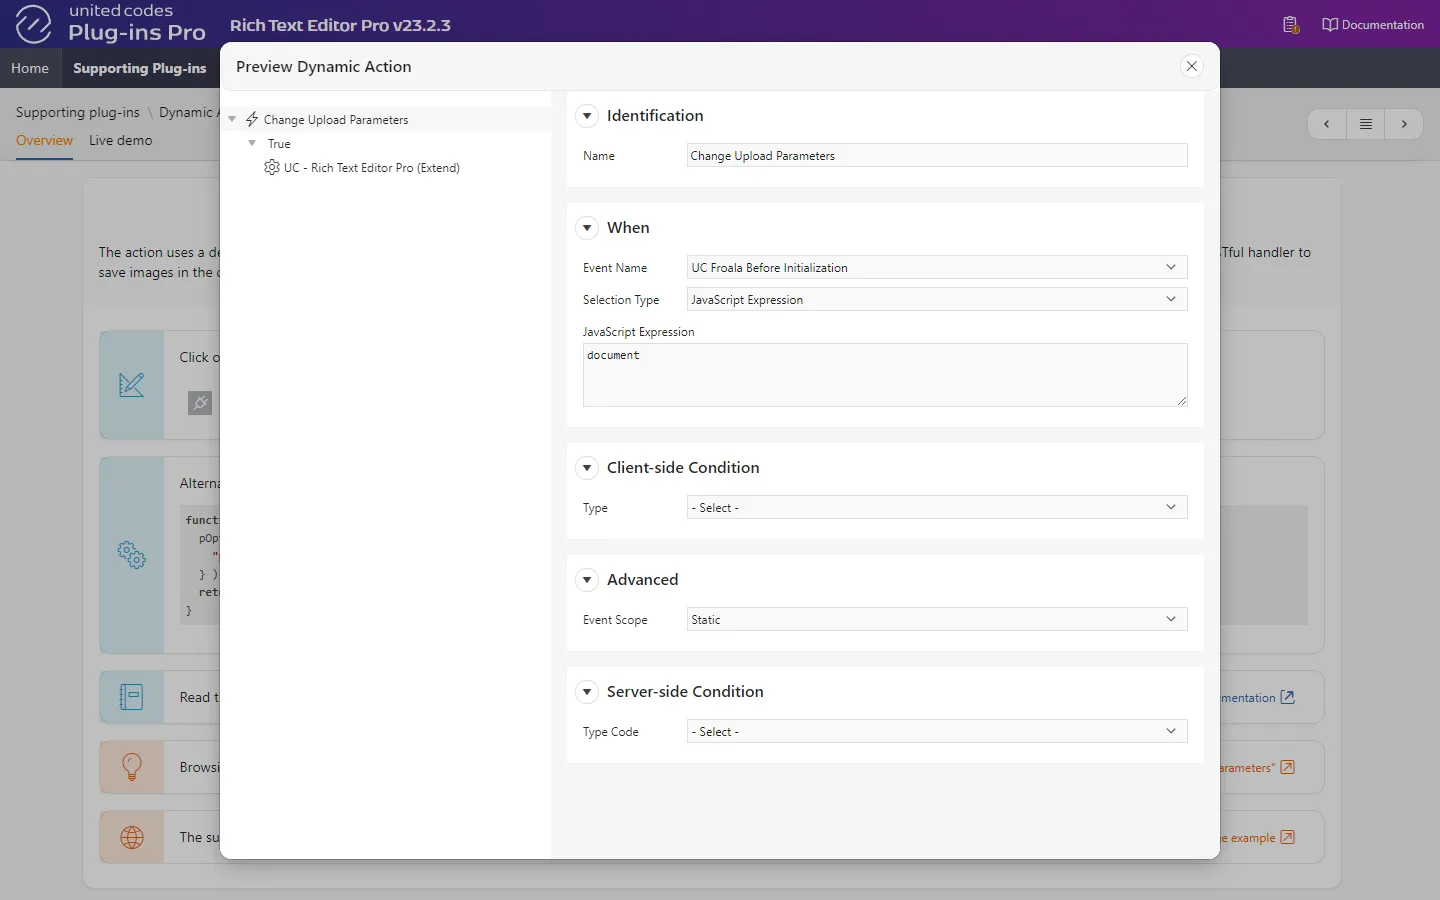Image resolution: width=1440 pixels, height=900 pixels.
Task: Open the Home menu item
Action: 30,68
